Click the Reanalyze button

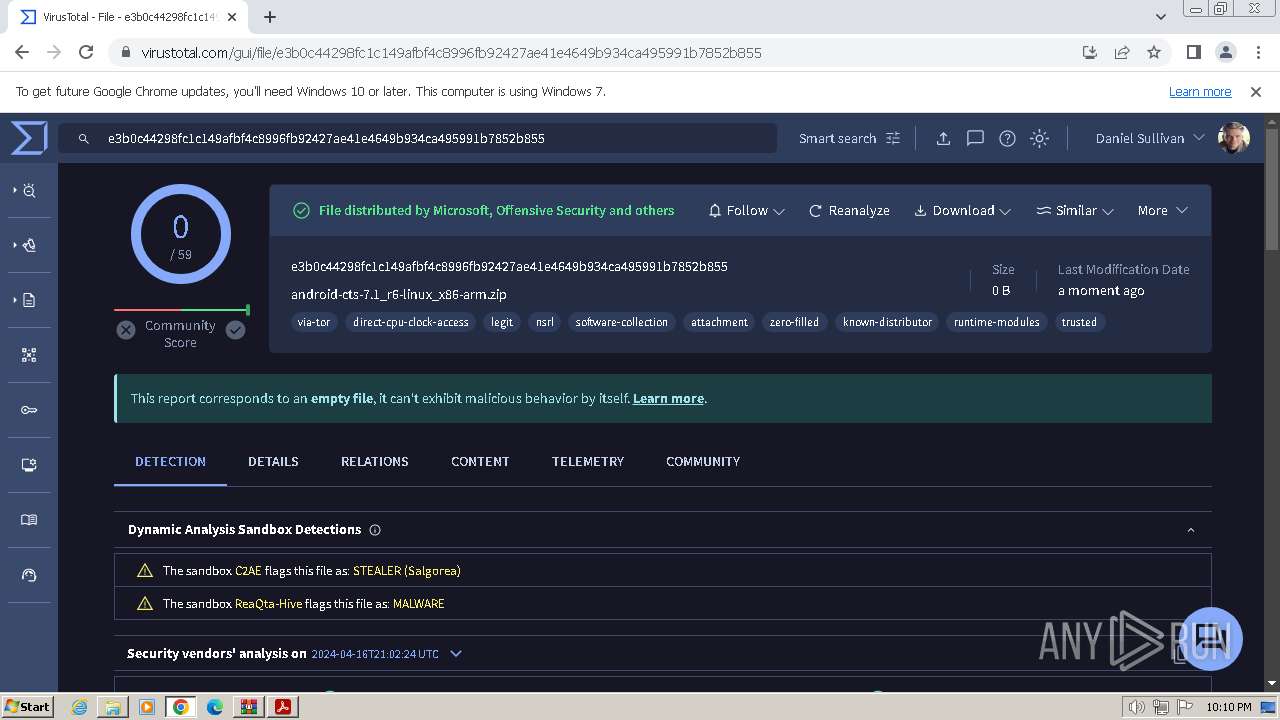click(849, 210)
